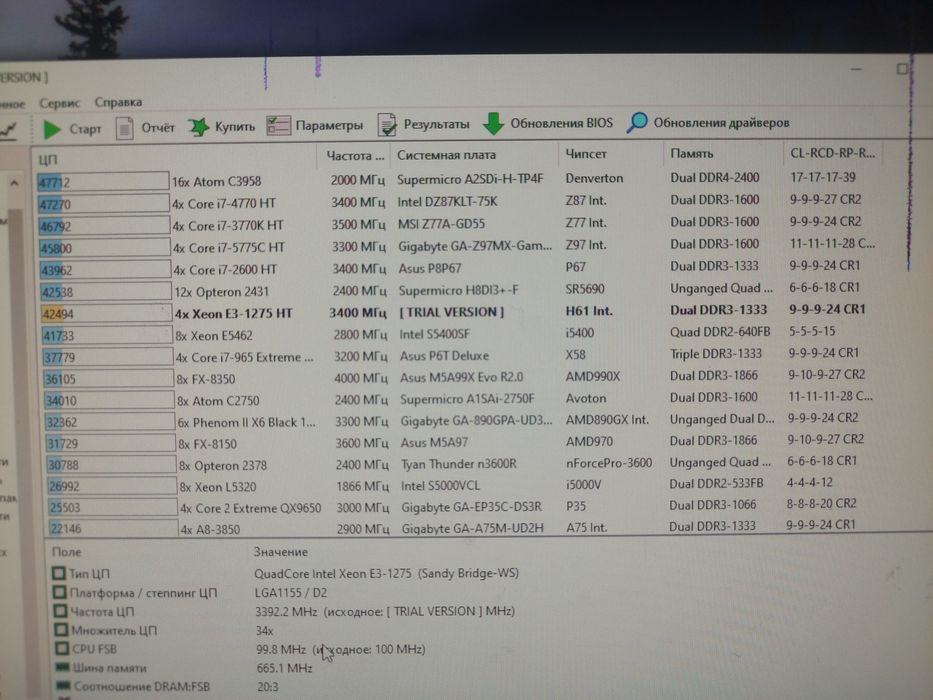
Task: Click the Купить button label
Action: point(234,126)
